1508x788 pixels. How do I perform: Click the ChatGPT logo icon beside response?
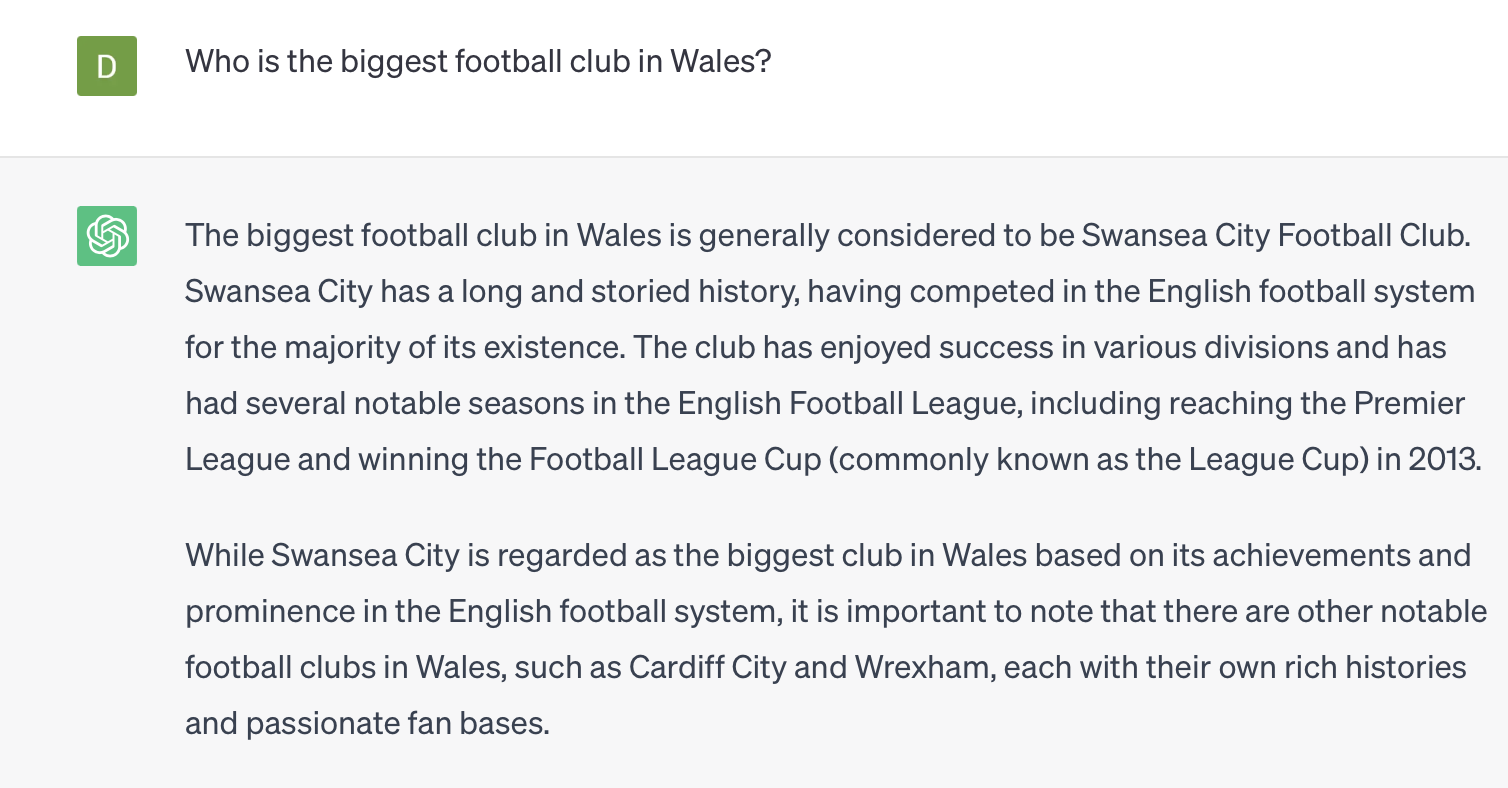tap(107, 236)
